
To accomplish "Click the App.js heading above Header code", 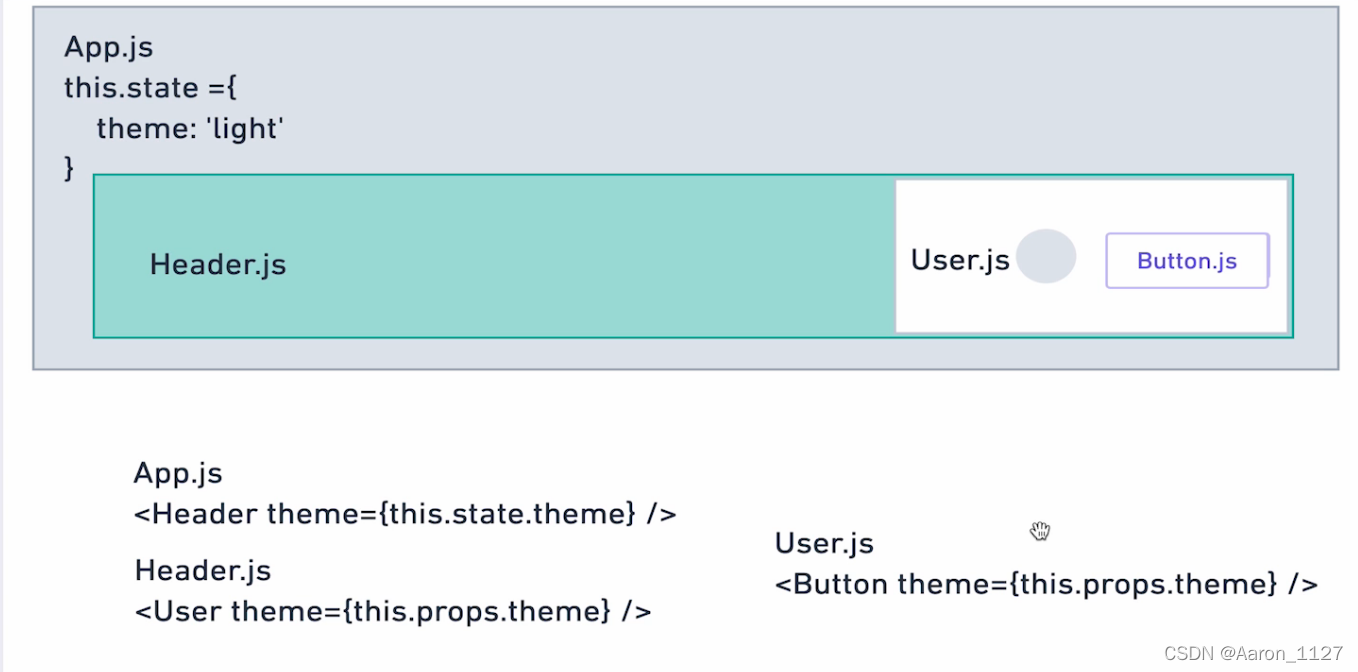I will [178, 473].
